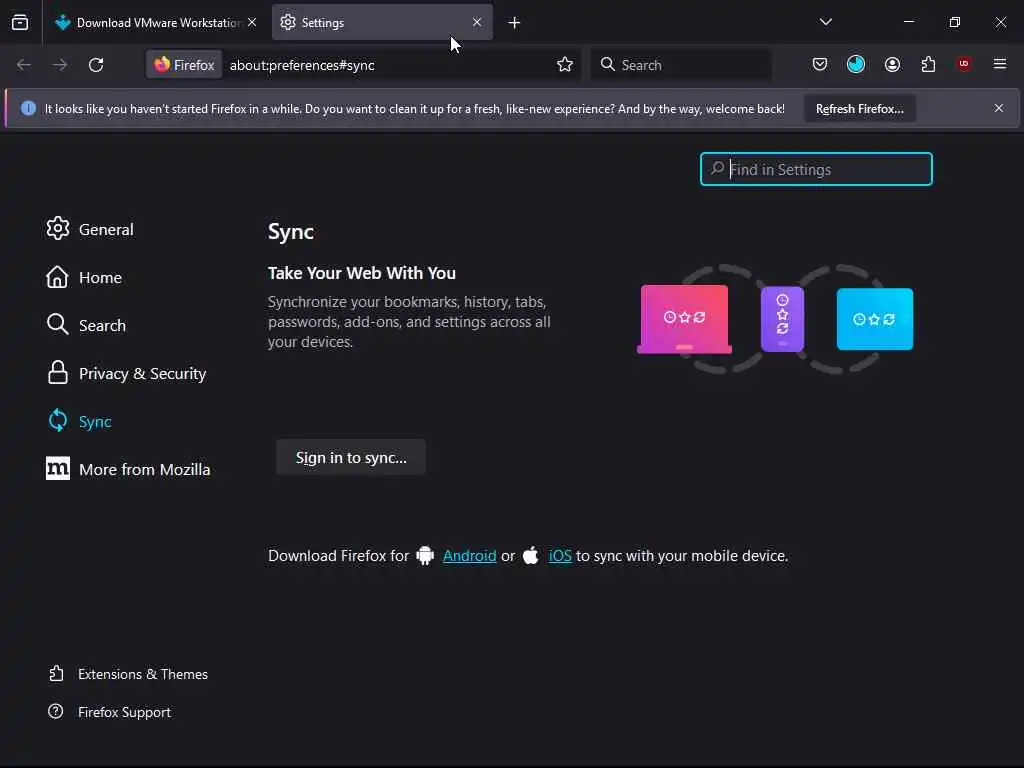Bookmark this page with star icon
This screenshot has width=1024, height=768.
565,65
